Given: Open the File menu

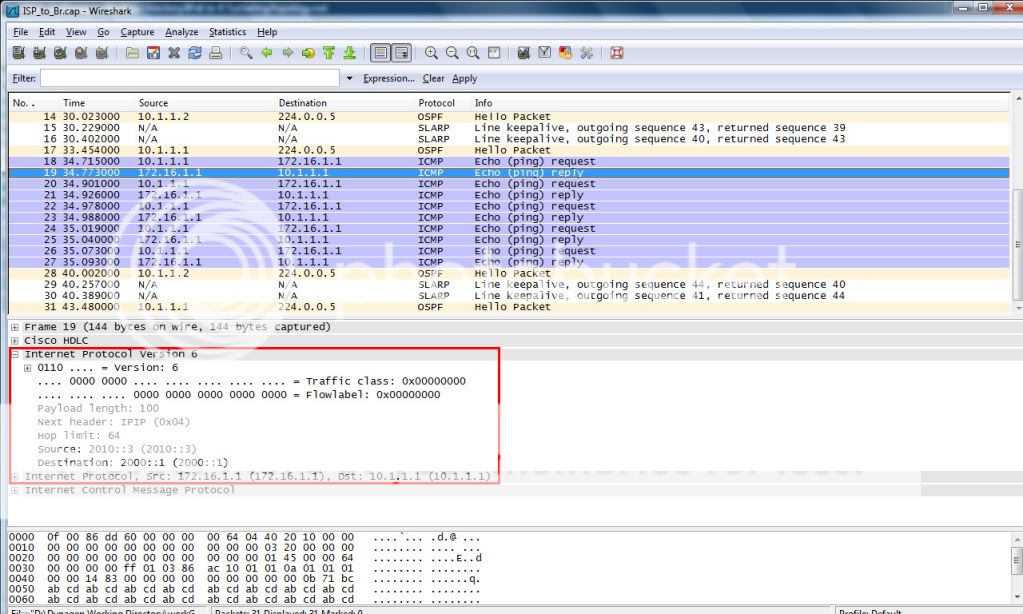Looking at the screenshot, I should 20,32.
